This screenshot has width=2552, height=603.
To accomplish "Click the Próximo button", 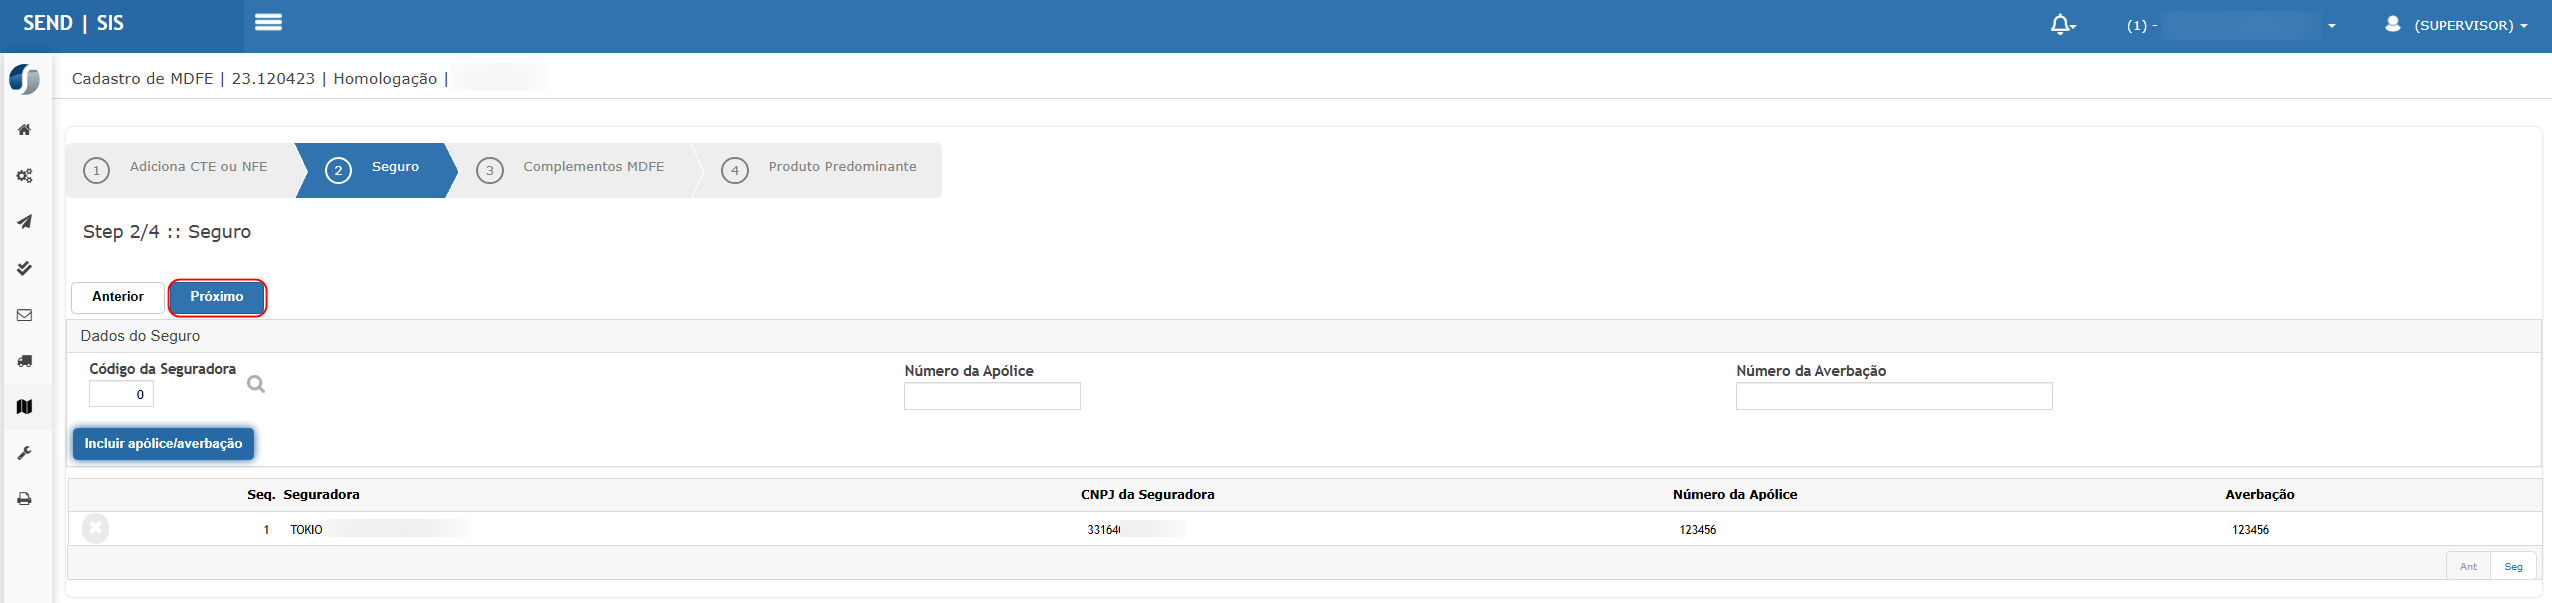I will click(x=217, y=297).
